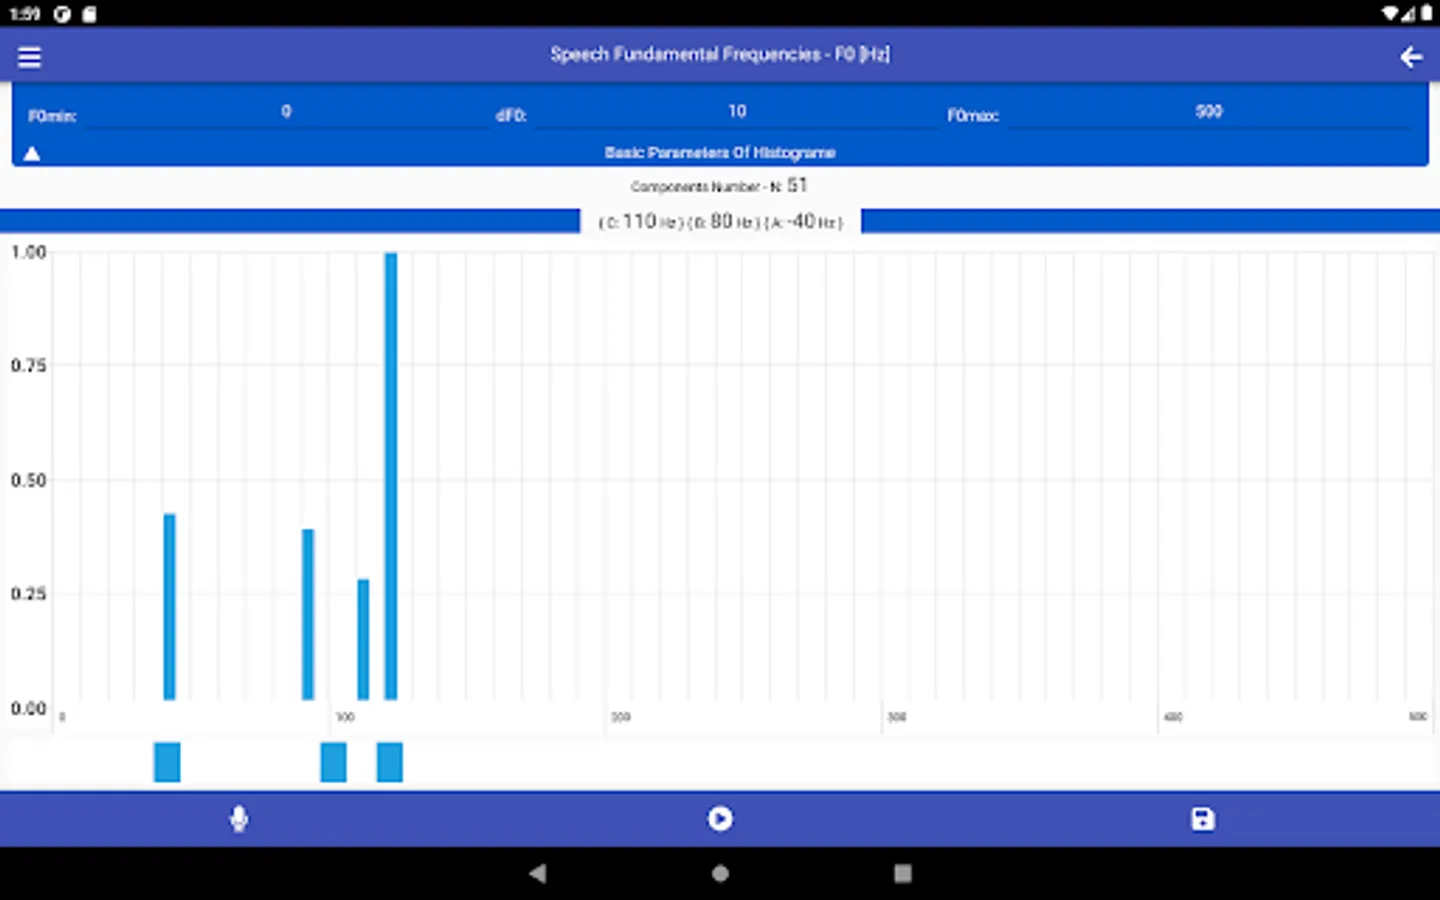Play the recorded speech
Viewport: 1440px width, 900px height.
pyautogui.click(x=720, y=819)
